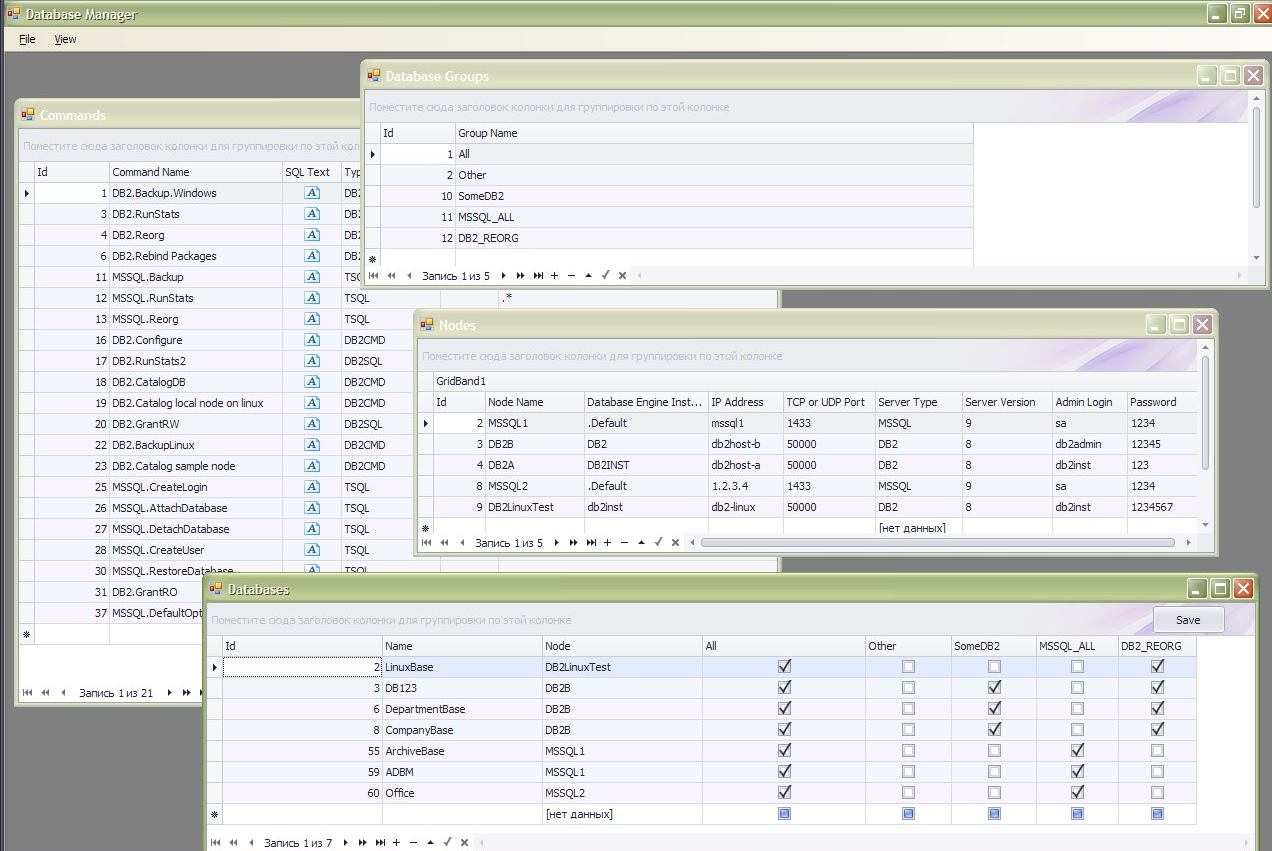This screenshot has height=851, width=1272.
Task: Select DB2LinuxTest node name cell
Action: tap(535, 507)
